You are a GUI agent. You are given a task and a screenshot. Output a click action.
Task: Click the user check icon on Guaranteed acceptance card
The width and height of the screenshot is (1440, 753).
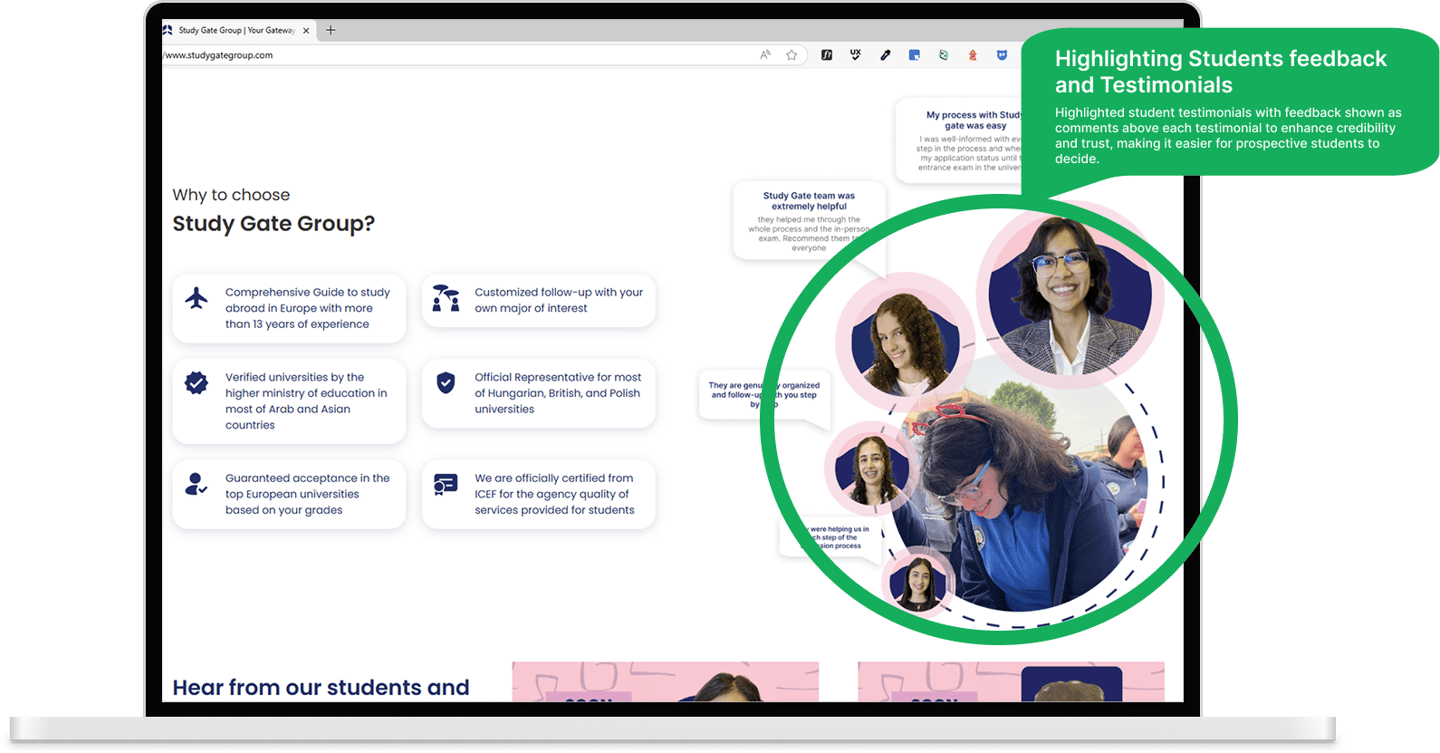point(197,484)
